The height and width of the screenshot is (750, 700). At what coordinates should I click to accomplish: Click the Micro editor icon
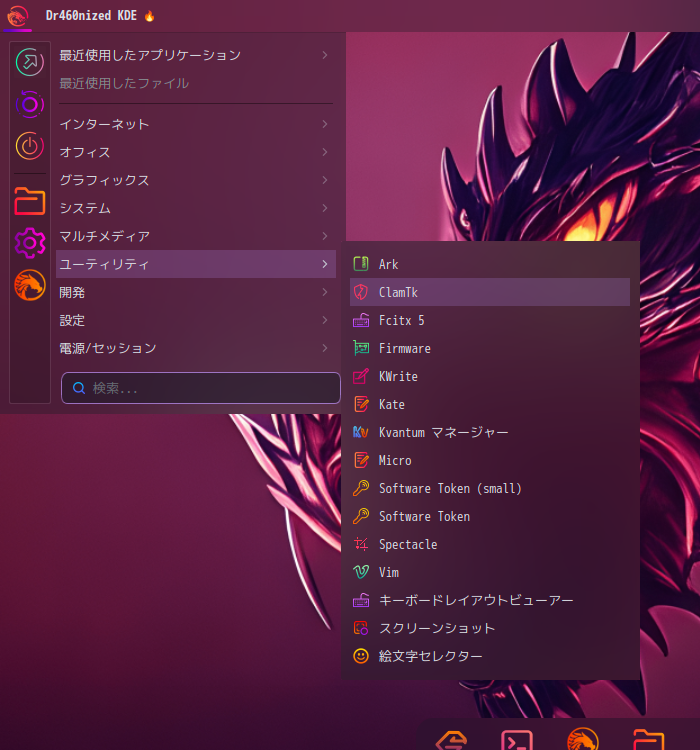(361, 460)
